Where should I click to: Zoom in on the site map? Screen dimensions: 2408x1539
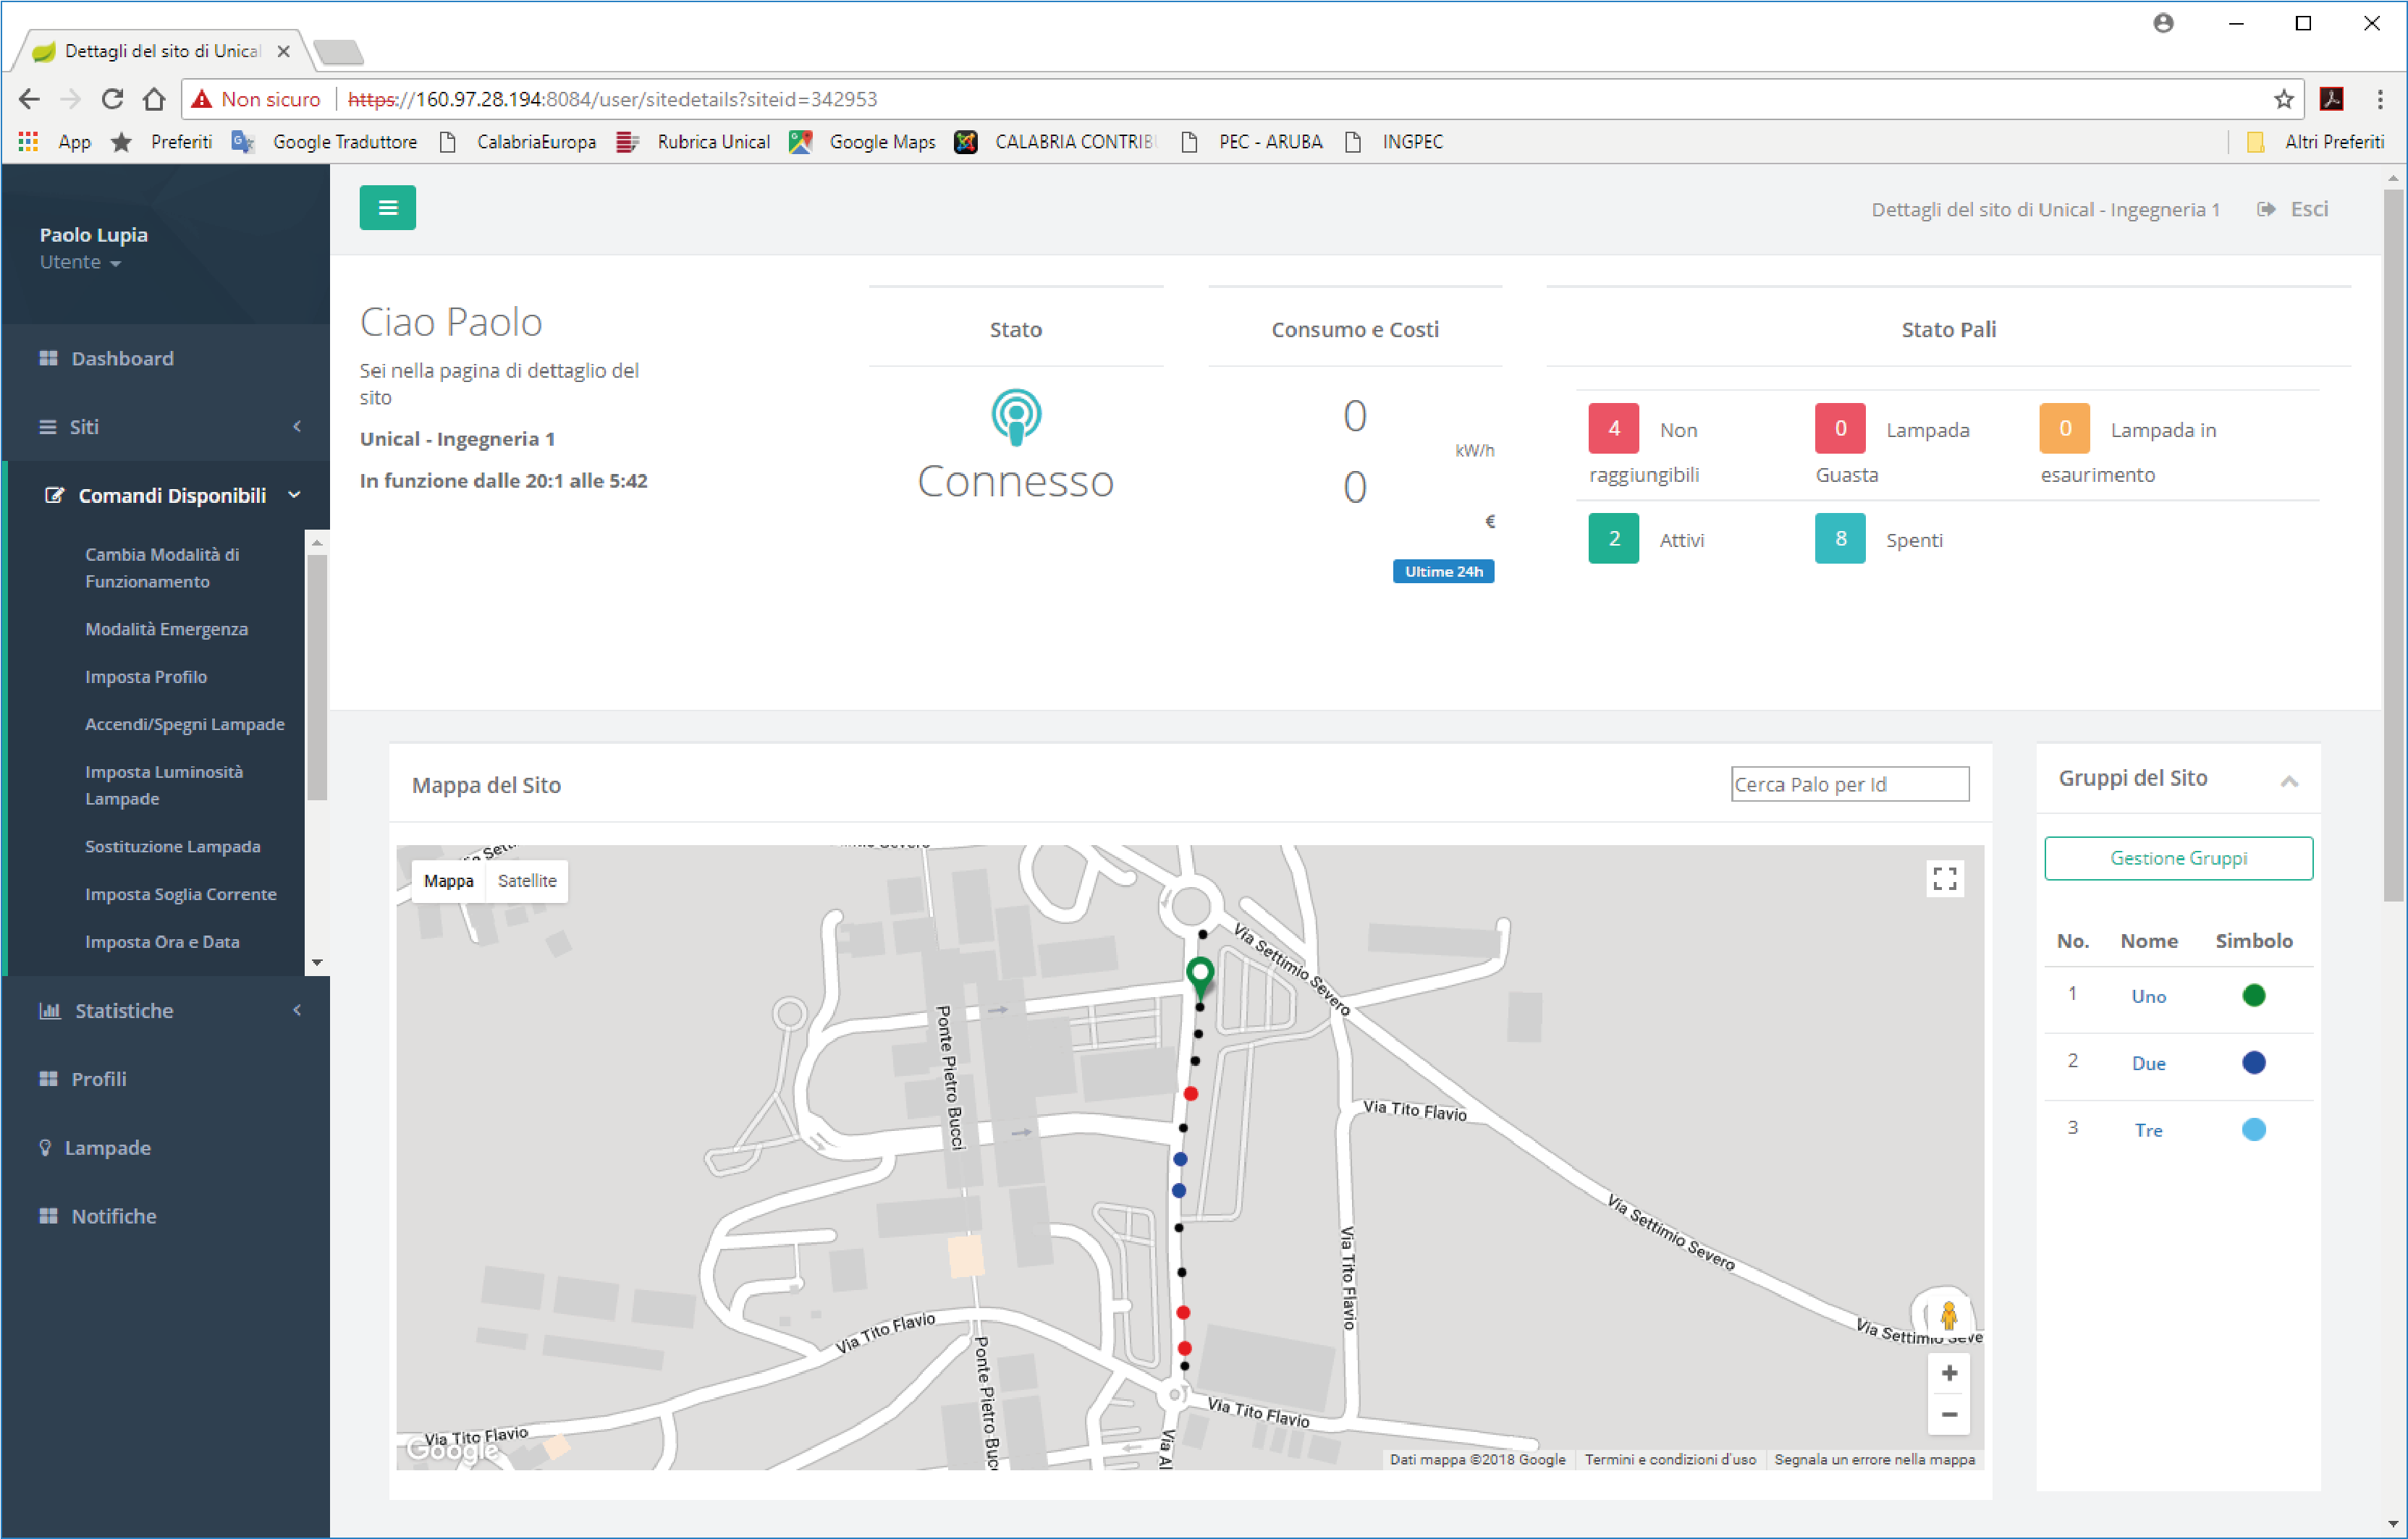1949,1373
